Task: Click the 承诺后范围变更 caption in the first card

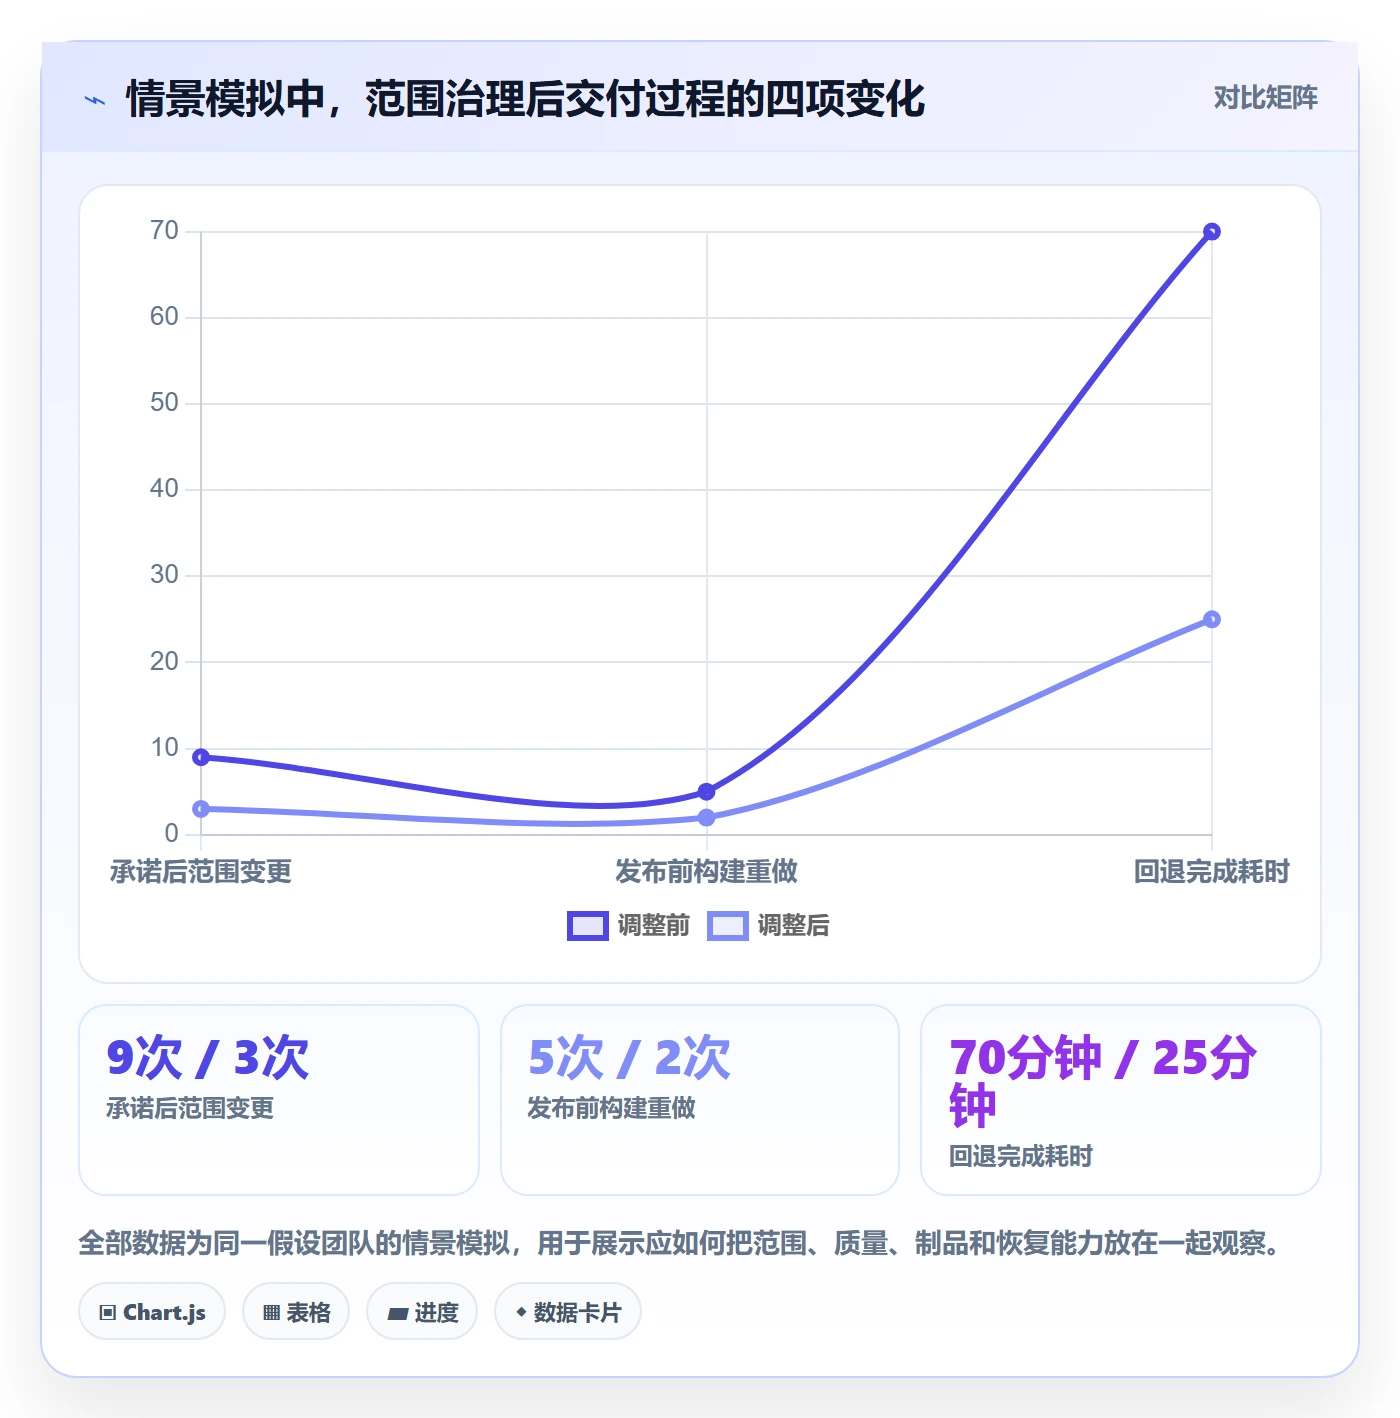Action: (190, 1108)
